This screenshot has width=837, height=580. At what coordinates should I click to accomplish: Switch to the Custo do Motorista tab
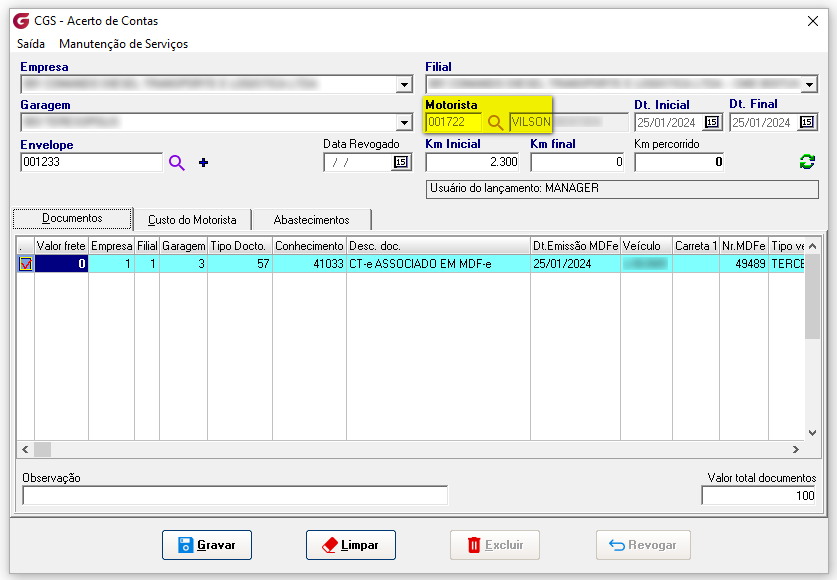click(x=192, y=220)
